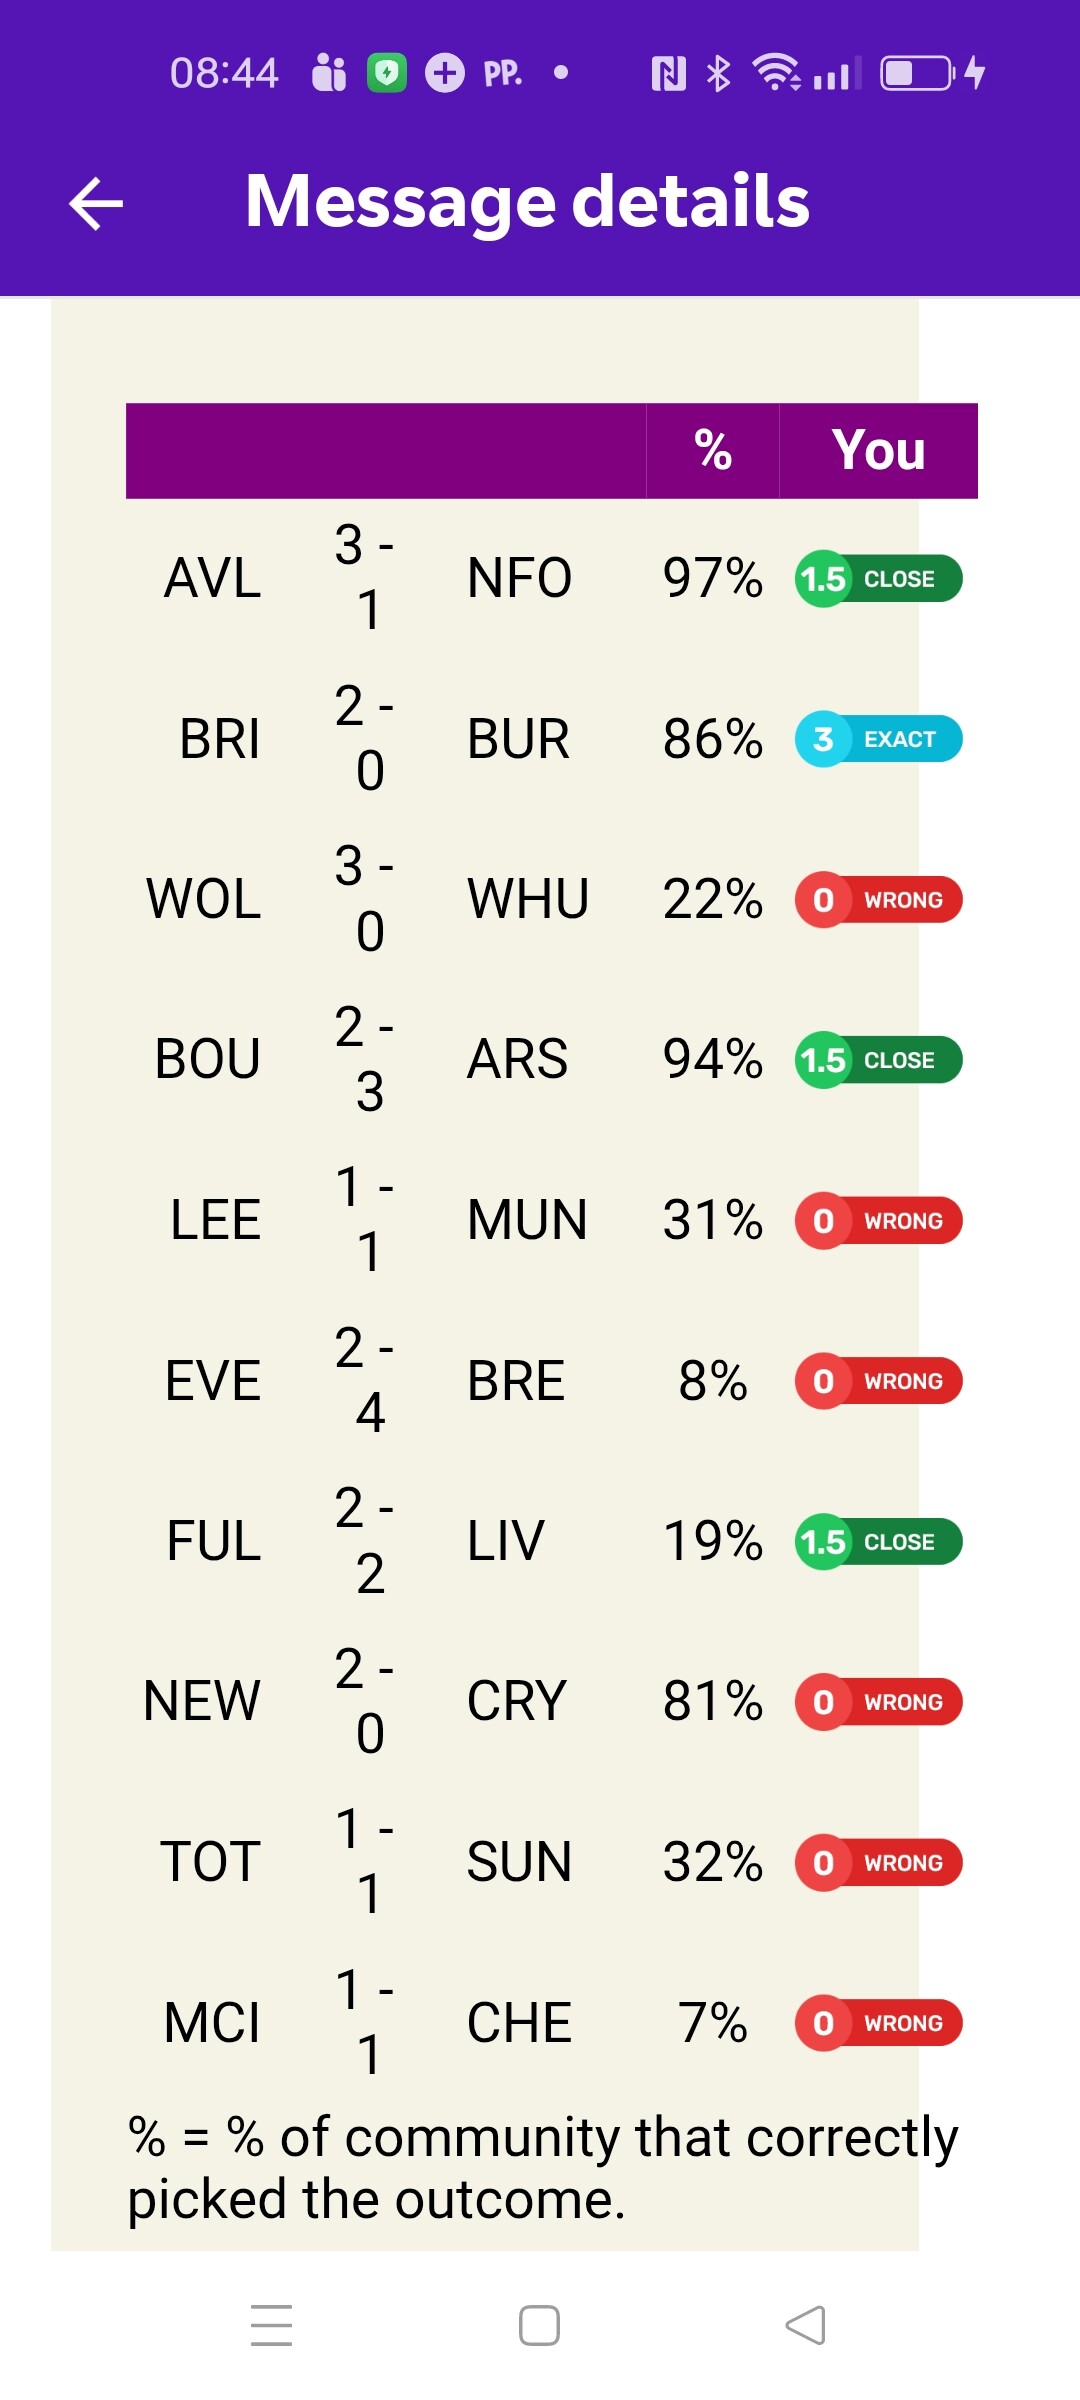
Task: Tap the FUL 2-2 LIV score
Action: pos(365,1541)
